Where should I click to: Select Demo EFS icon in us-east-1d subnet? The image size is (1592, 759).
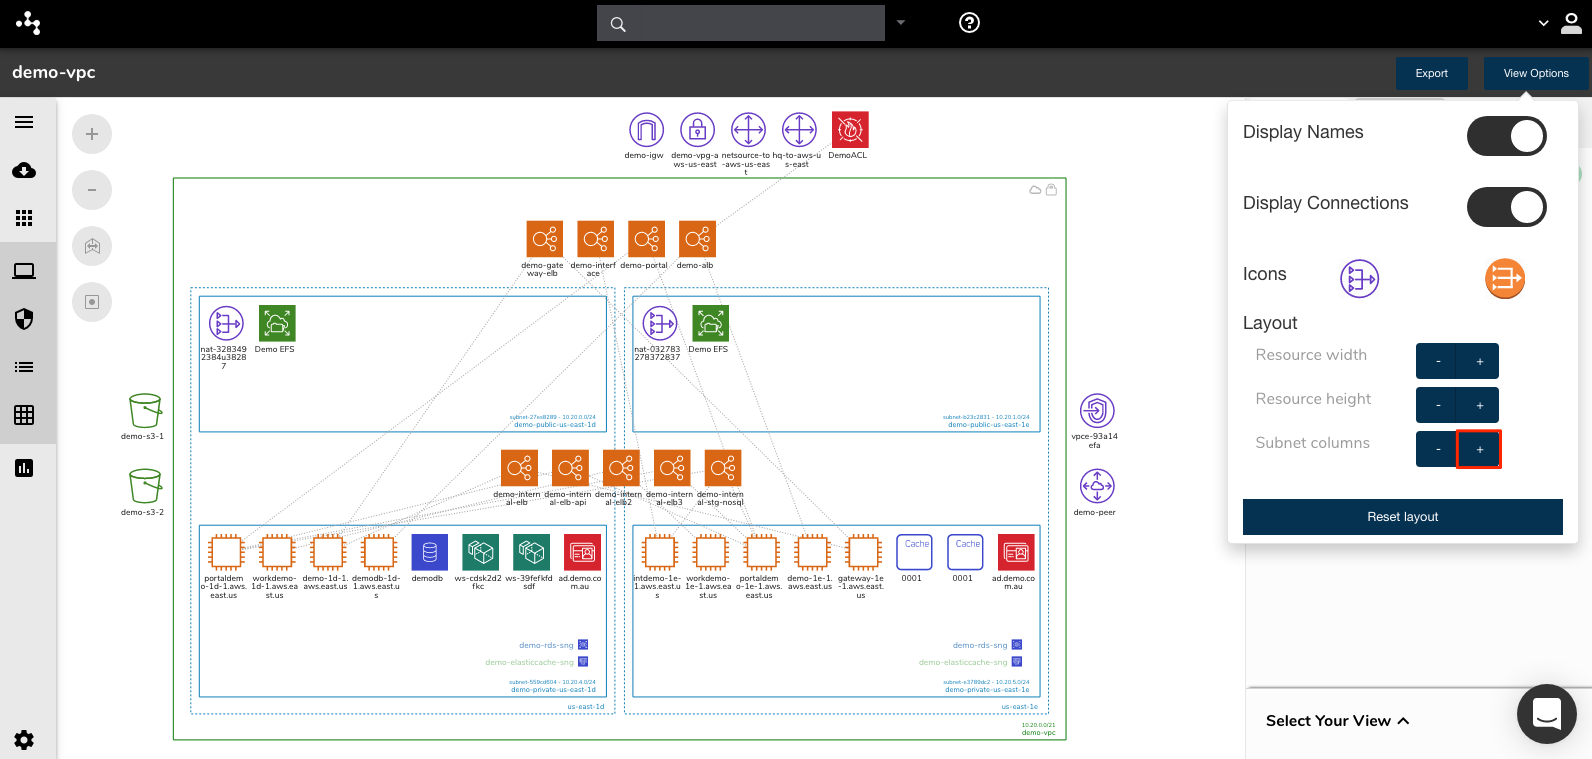(x=277, y=324)
